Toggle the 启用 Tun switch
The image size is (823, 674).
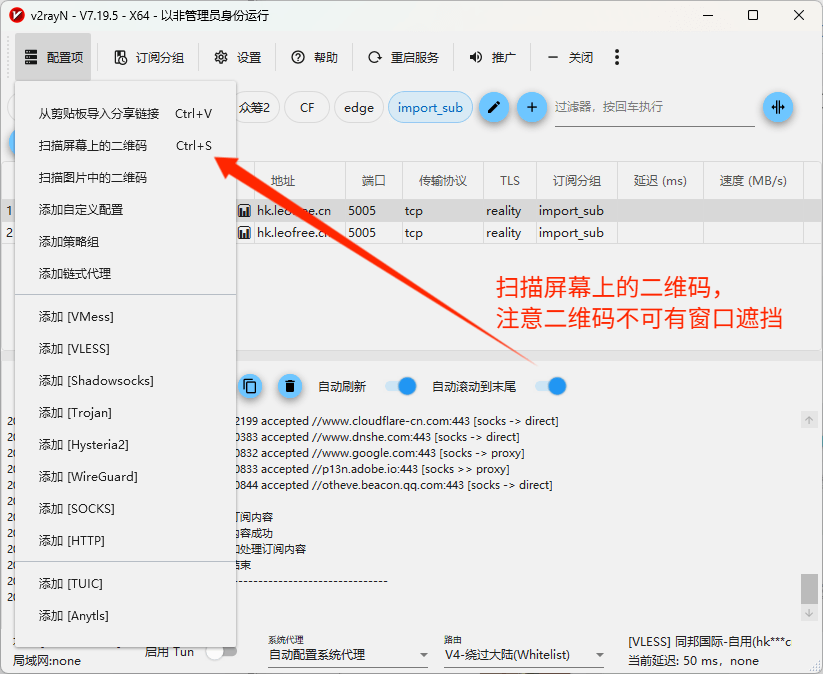click(x=221, y=652)
